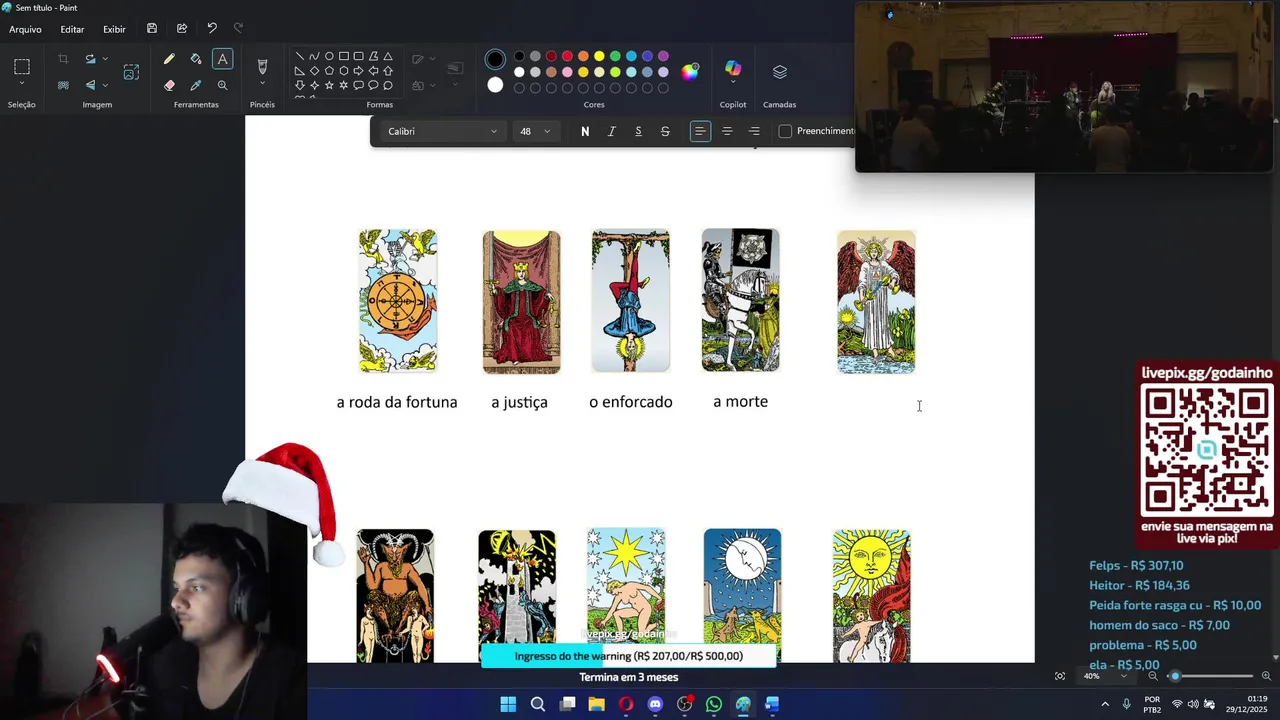Click the Save icon in title bar
Screen dimensions: 1280x720
pyautogui.click(x=152, y=29)
